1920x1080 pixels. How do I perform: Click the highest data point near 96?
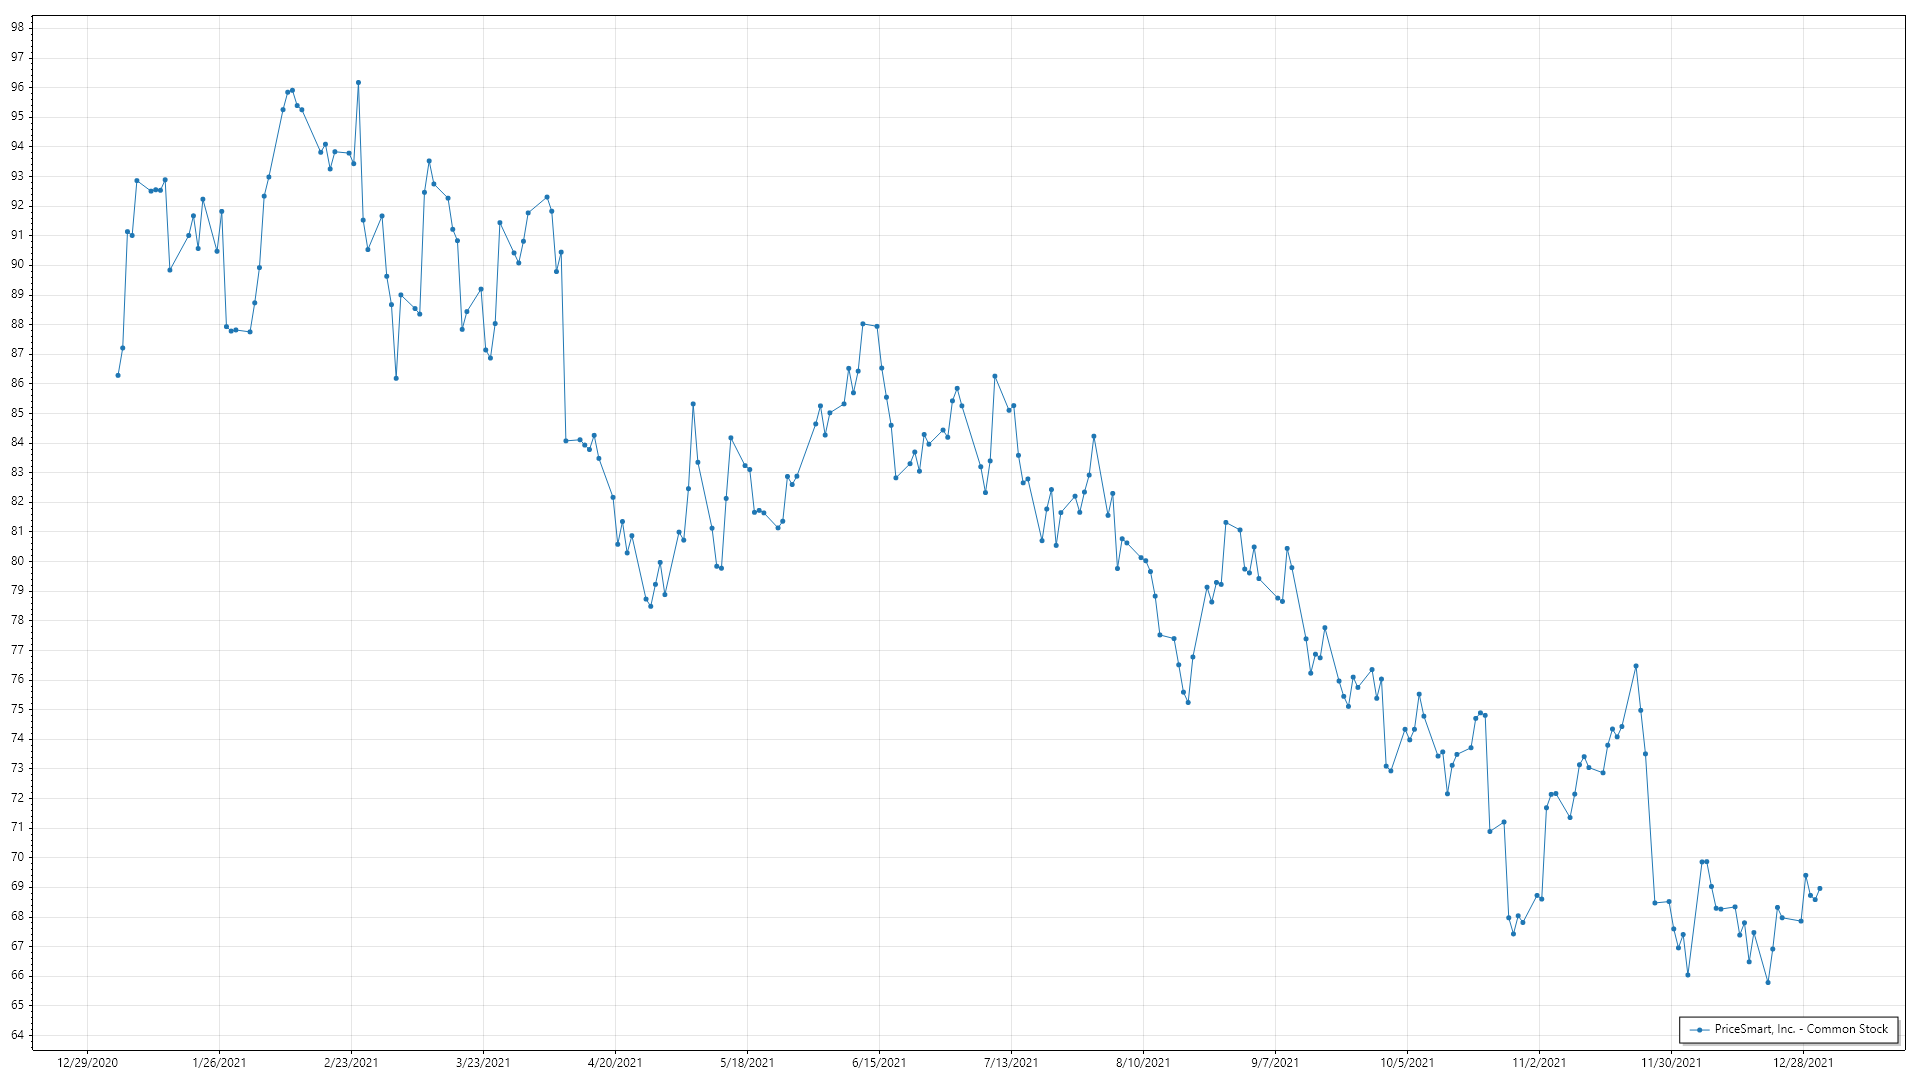click(x=358, y=83)
